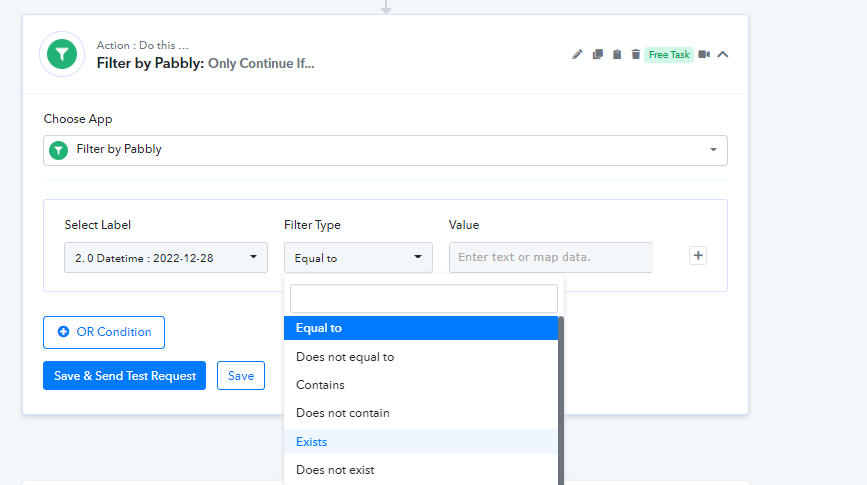
Task: Click the duplicate step copy icon
Action: click(x=597, y=54)
